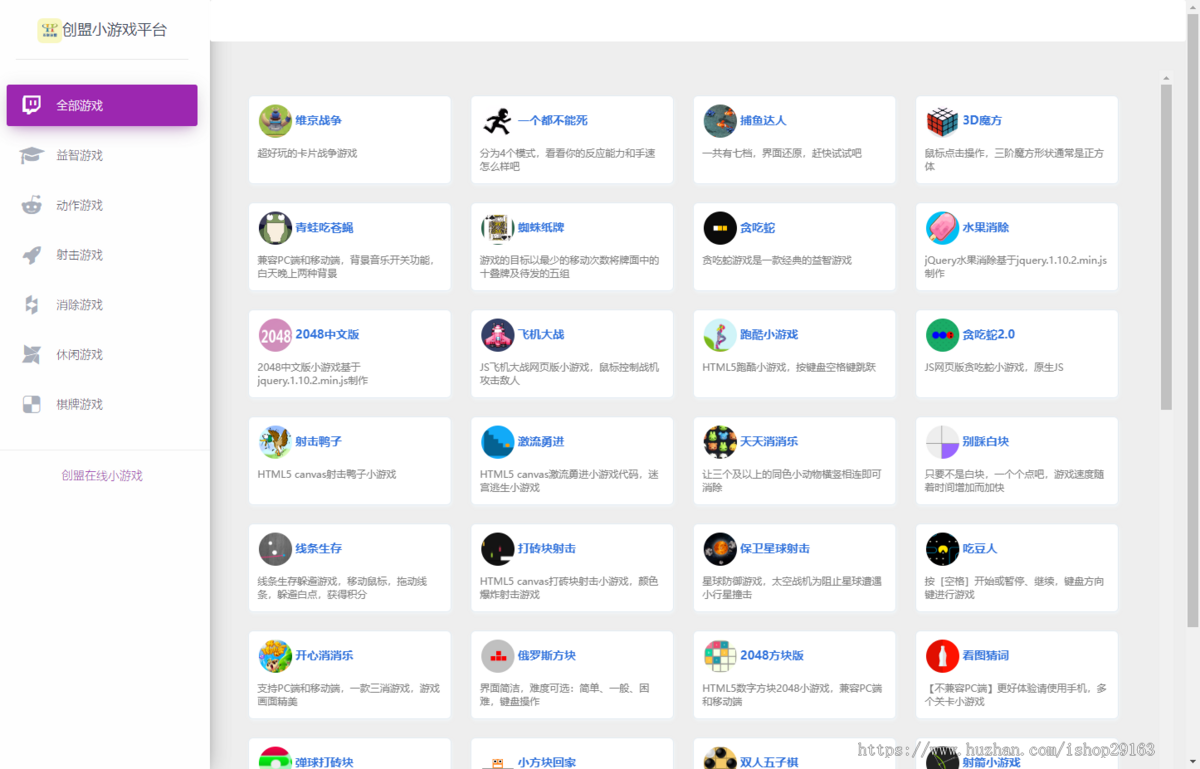Click the description 超好玩的卡片战争游戏
This screenshot has height=769, width=1200.
(x=307, y=154)
